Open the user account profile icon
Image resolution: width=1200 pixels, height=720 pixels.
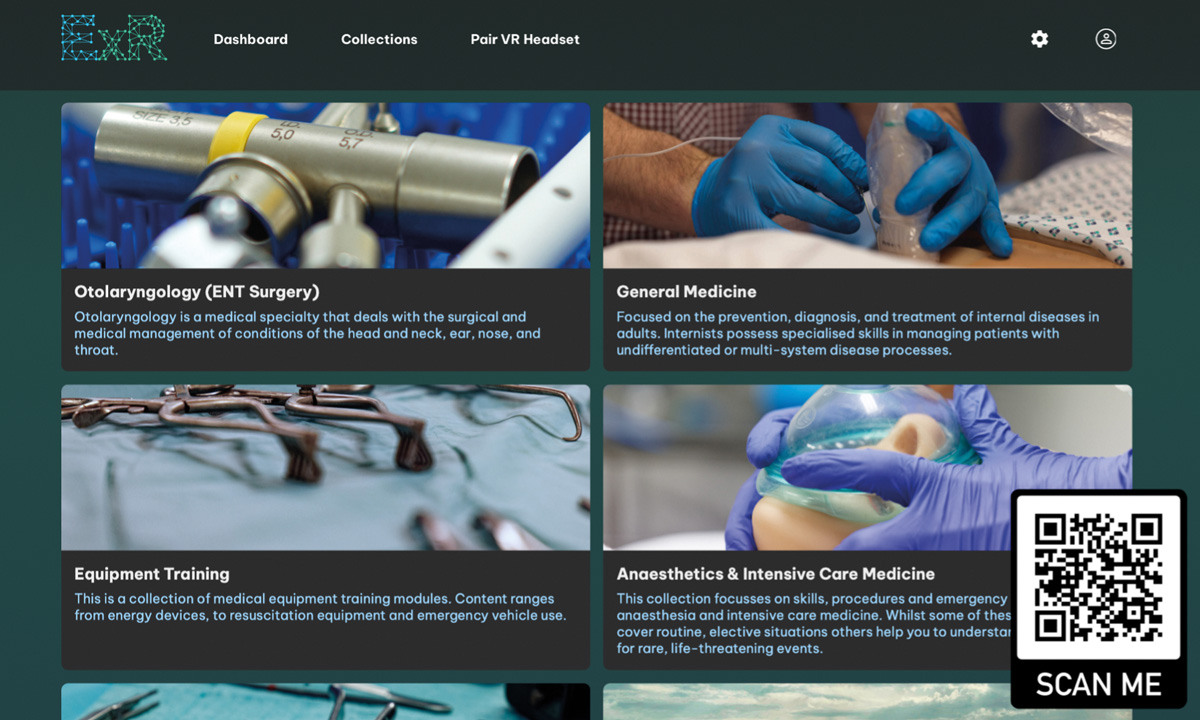(x=1106, y=39)
